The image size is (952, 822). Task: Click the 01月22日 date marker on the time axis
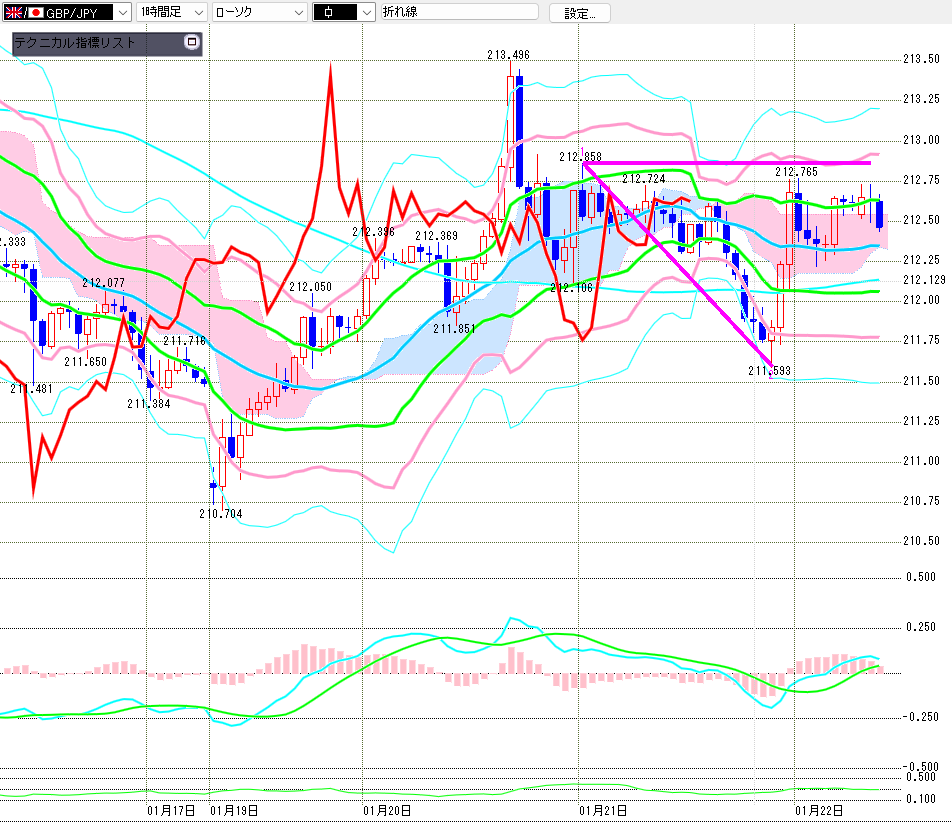click(x=819, y=810)
